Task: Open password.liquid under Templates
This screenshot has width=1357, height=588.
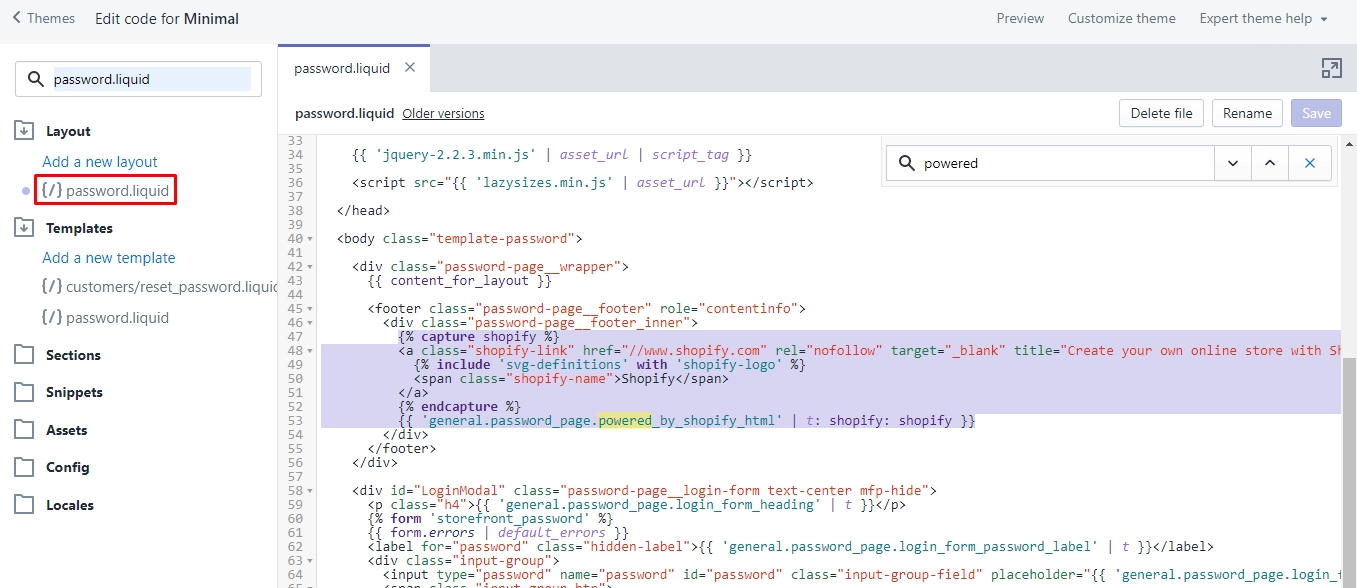Action: point(105,318)
